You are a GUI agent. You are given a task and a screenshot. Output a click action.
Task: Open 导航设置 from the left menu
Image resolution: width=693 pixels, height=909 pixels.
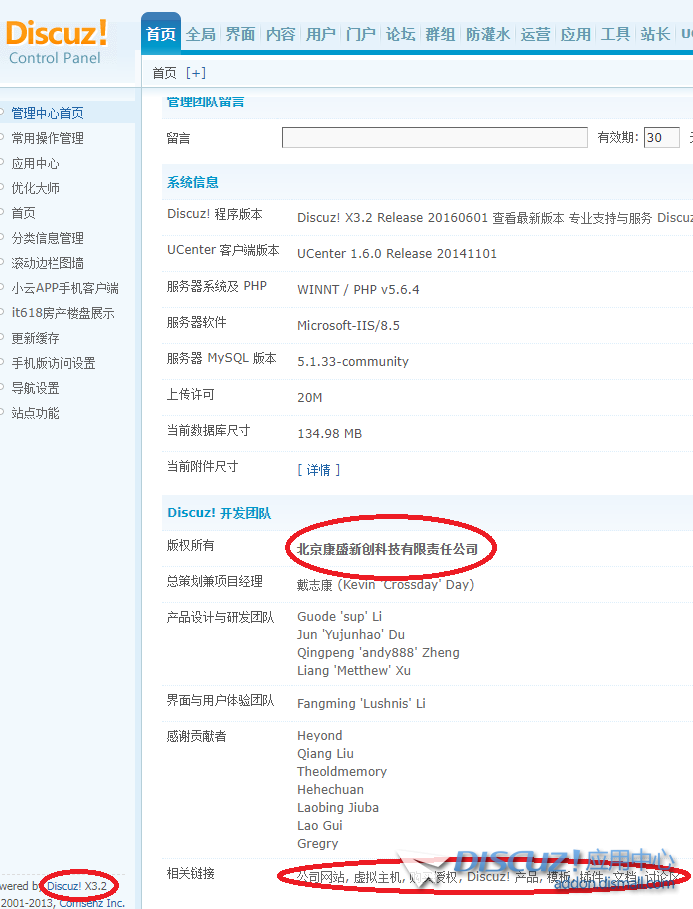click(x=35, y=388)
